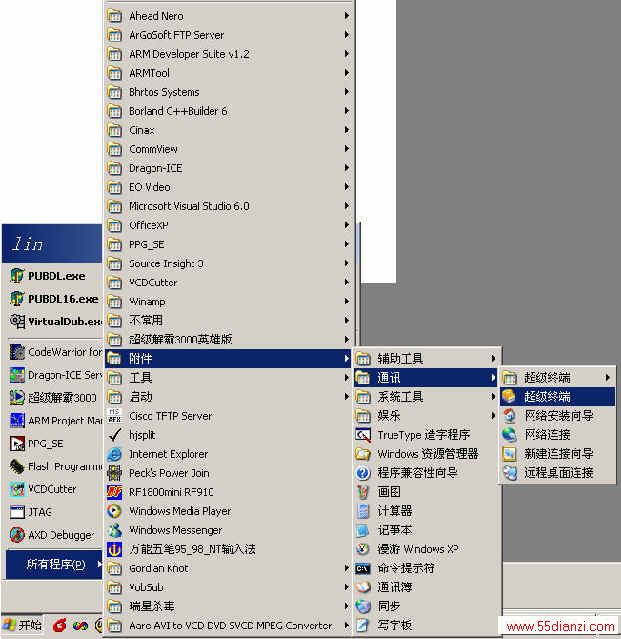
Task: Select the 通讯 communications submenu
Action: pos(425,378)
